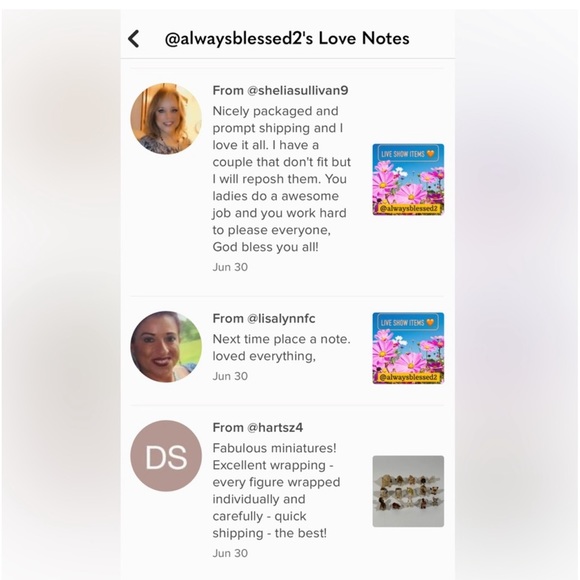Viewport: 580px width, 580px height.
Task: Tap 'loved everything,' line in second note
Action: pos(264,356)
